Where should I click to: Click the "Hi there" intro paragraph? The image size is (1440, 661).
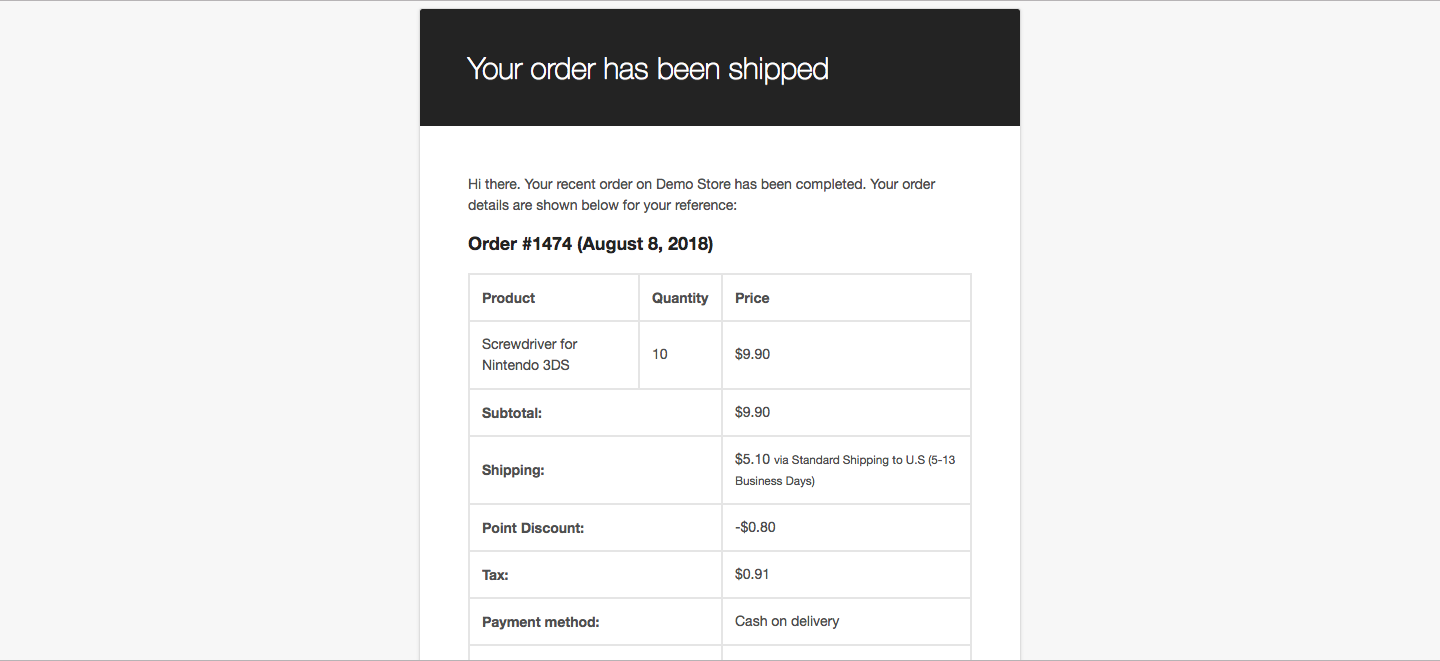pyautogui.click(x=702, y=195)
